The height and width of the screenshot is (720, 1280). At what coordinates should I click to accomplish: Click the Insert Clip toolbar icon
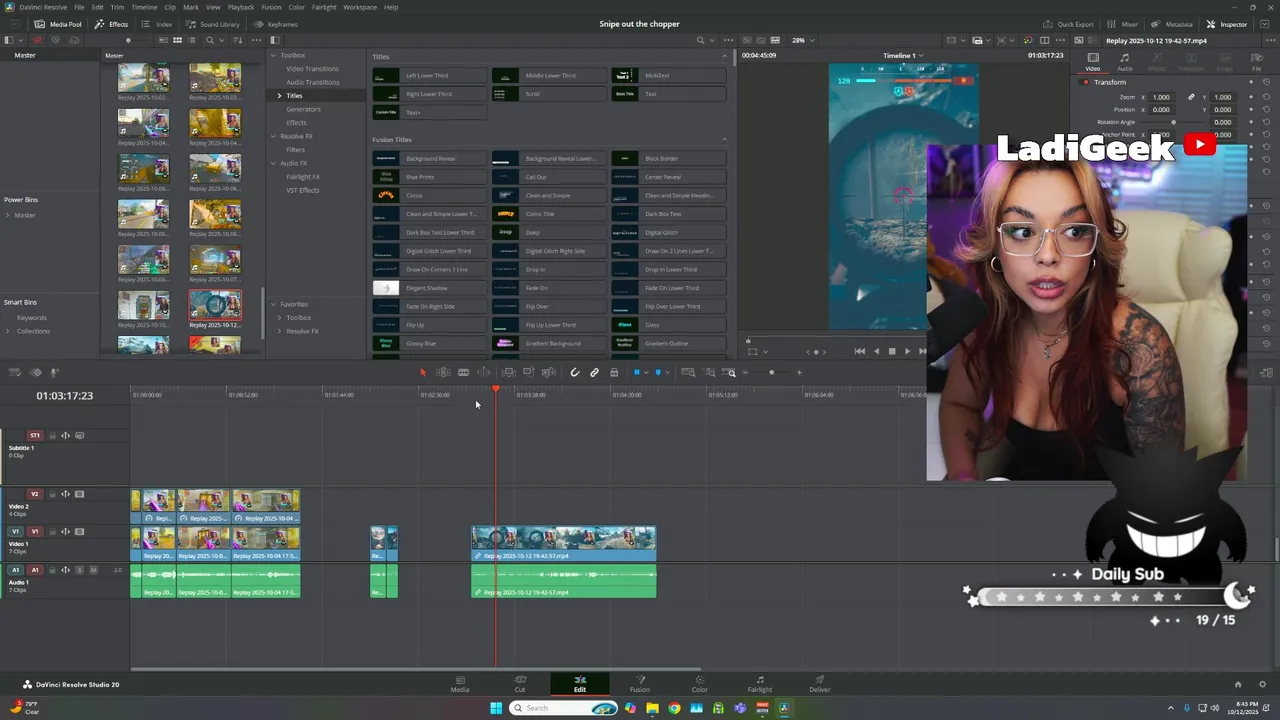point(508,372)
